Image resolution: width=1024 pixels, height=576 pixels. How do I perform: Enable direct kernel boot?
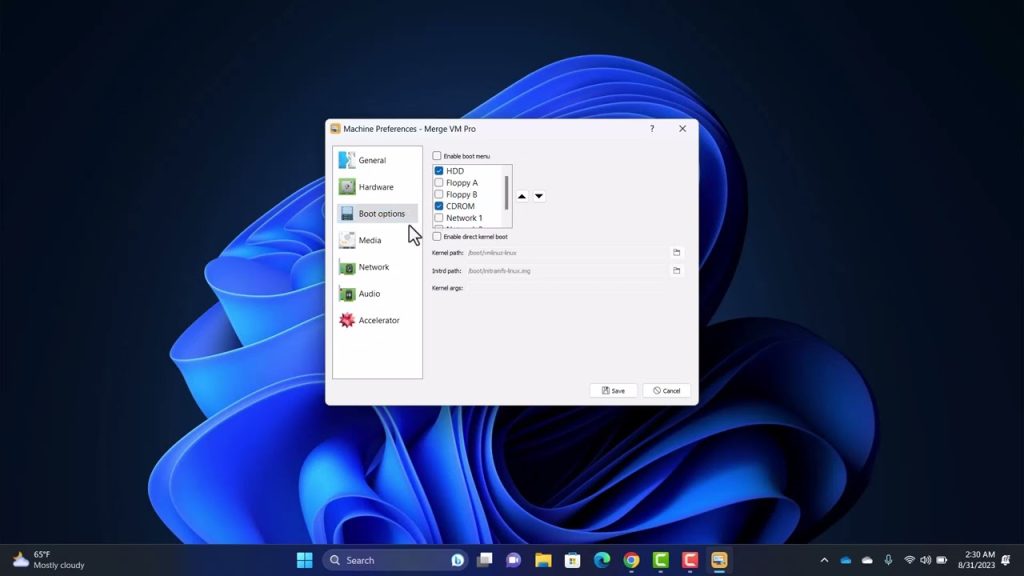click(x=437, y=237)
